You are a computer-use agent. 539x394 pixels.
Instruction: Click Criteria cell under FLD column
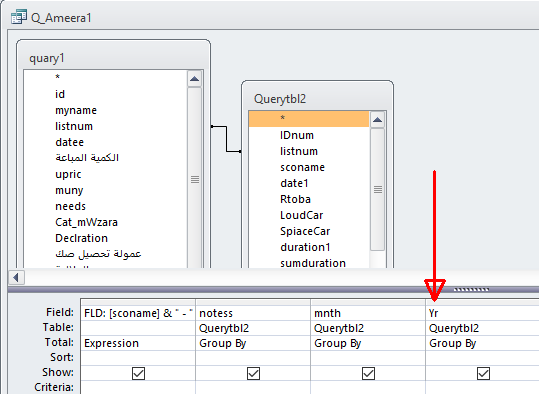[x=138, y=387]
